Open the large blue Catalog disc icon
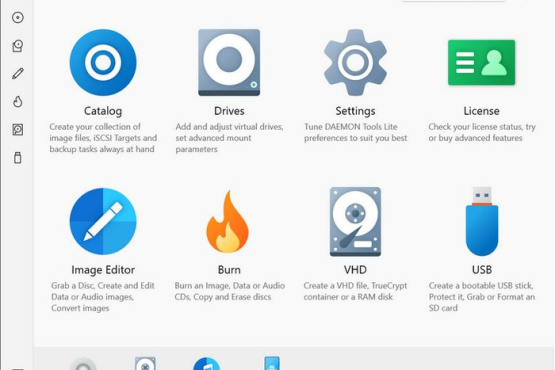The width and height of the screenshot is (555, 370). coord(103,62)
